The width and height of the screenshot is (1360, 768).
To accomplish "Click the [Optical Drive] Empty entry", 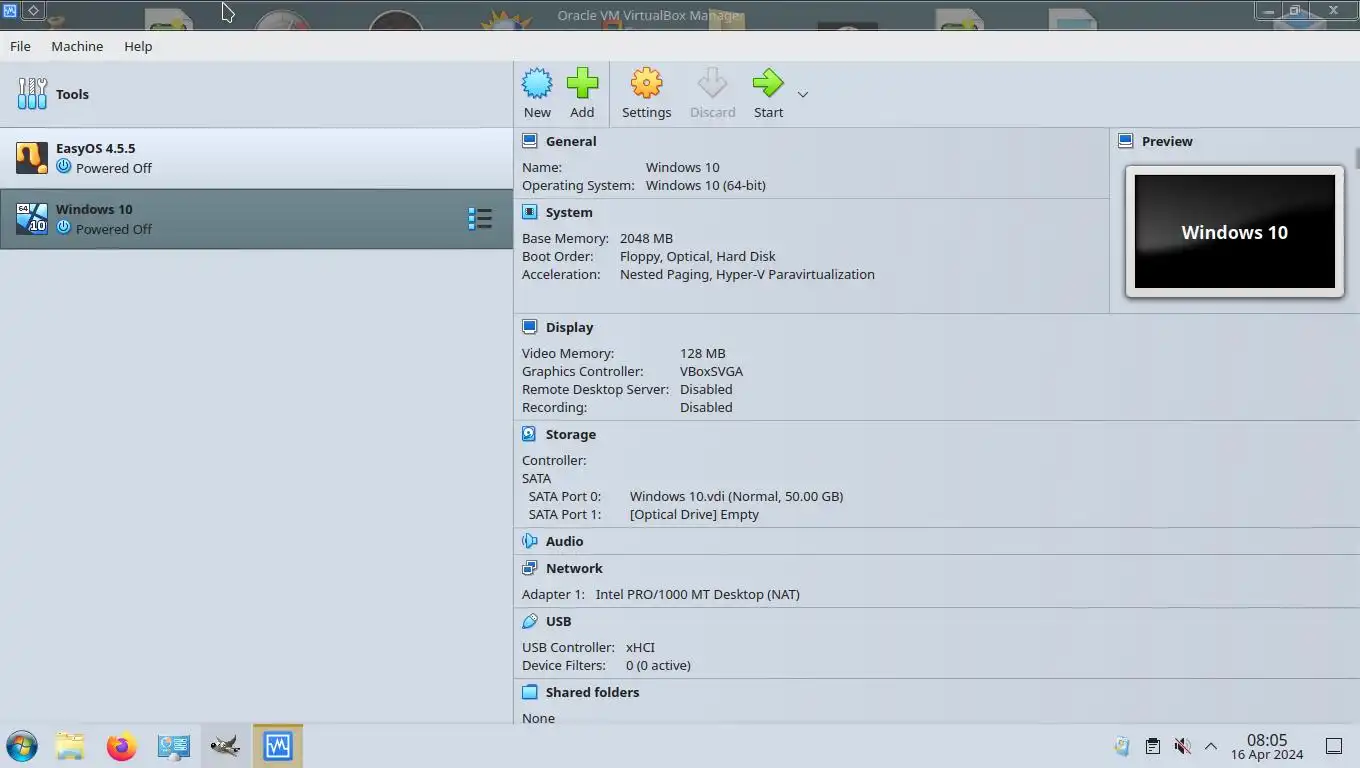I will (x=694, y=514).
